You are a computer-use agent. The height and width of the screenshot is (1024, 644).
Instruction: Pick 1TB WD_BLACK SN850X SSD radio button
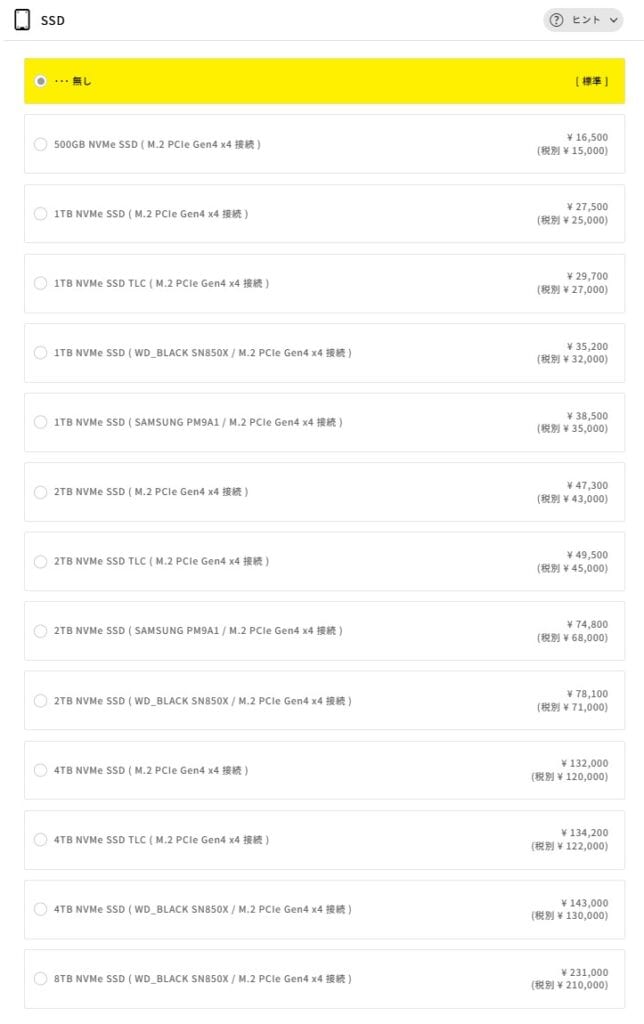(40, 353)
